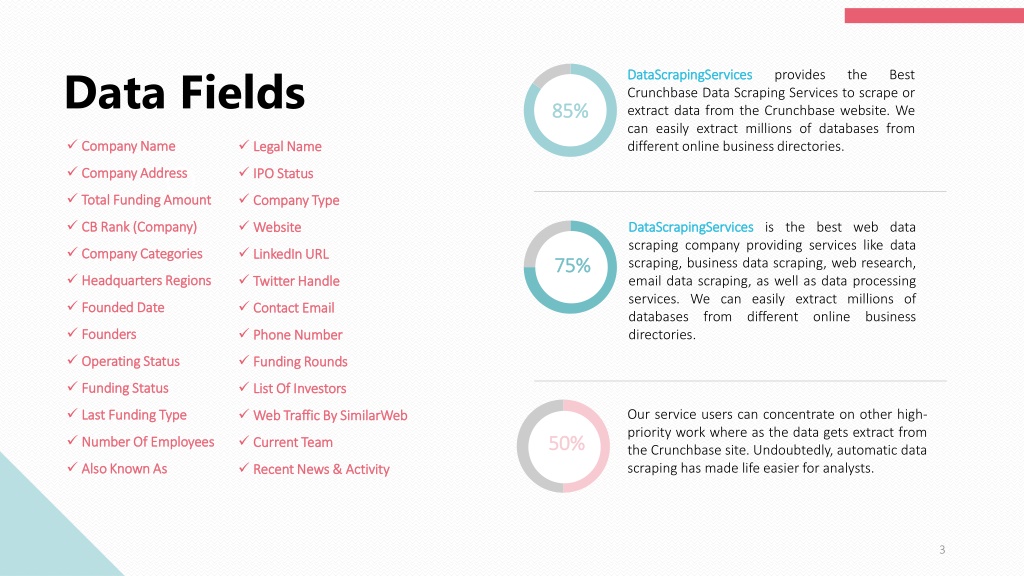
Task: Open the first DataScrapingServices link
Action: (690, 74)
